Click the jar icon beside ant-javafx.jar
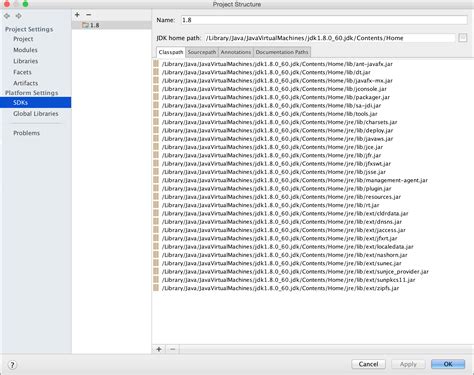This screenshot has width=474, height=375. [156, 64]
